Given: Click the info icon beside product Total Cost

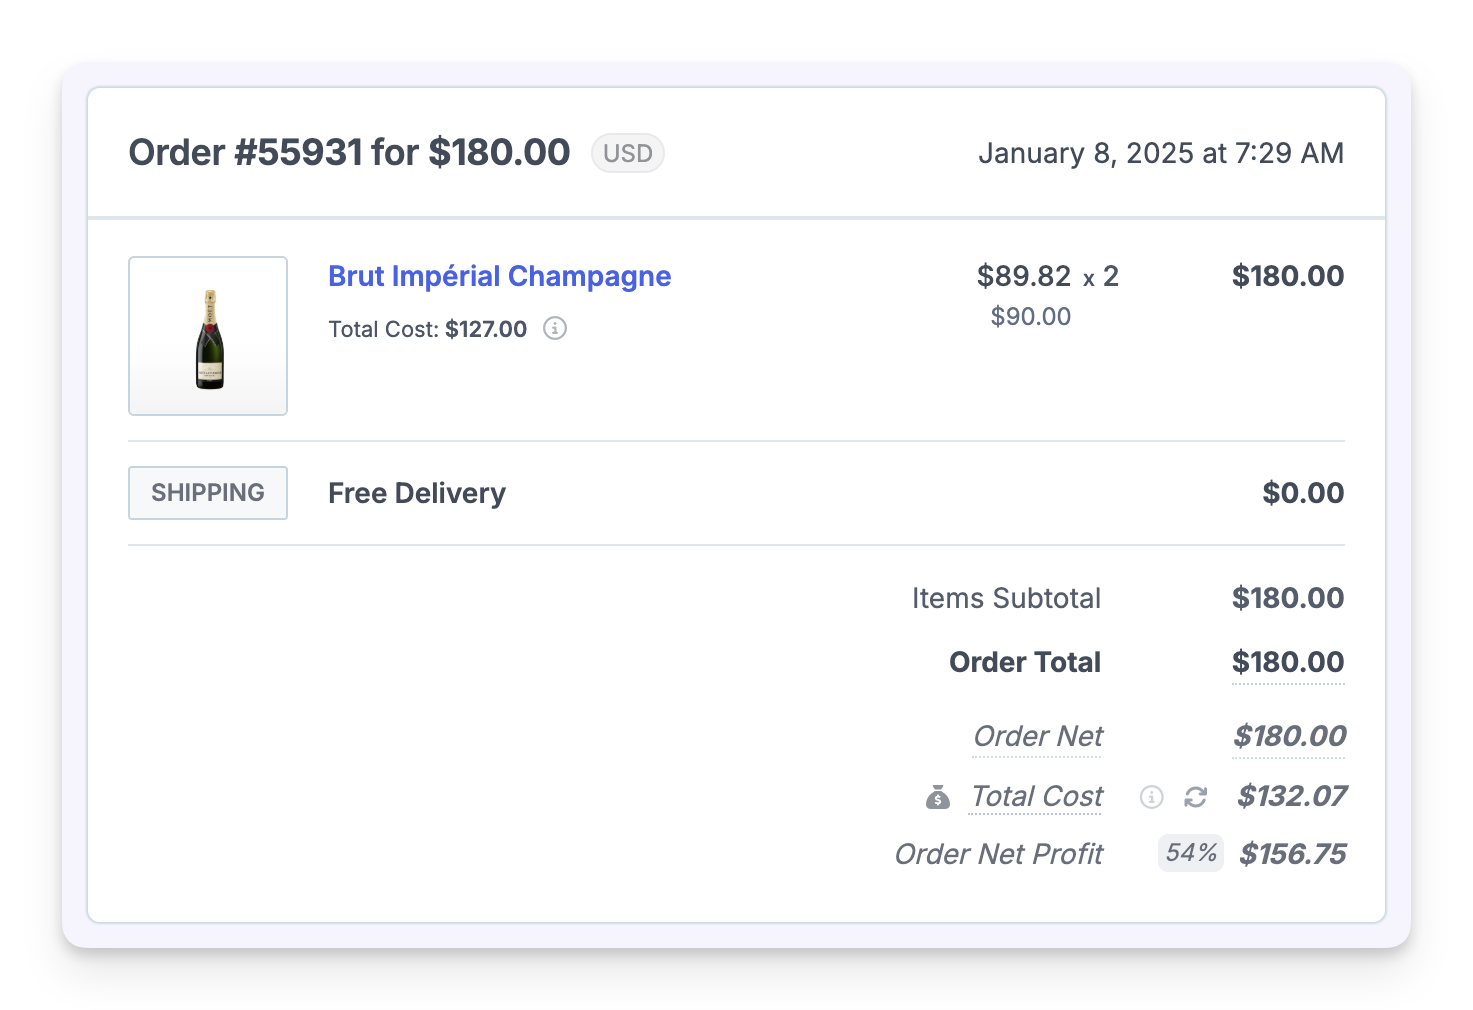Looking at the screenshot, I should click(555, 328).
